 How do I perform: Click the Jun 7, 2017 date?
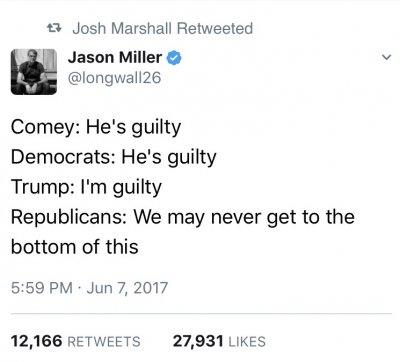pyautogui.click(x=127, y=288)
